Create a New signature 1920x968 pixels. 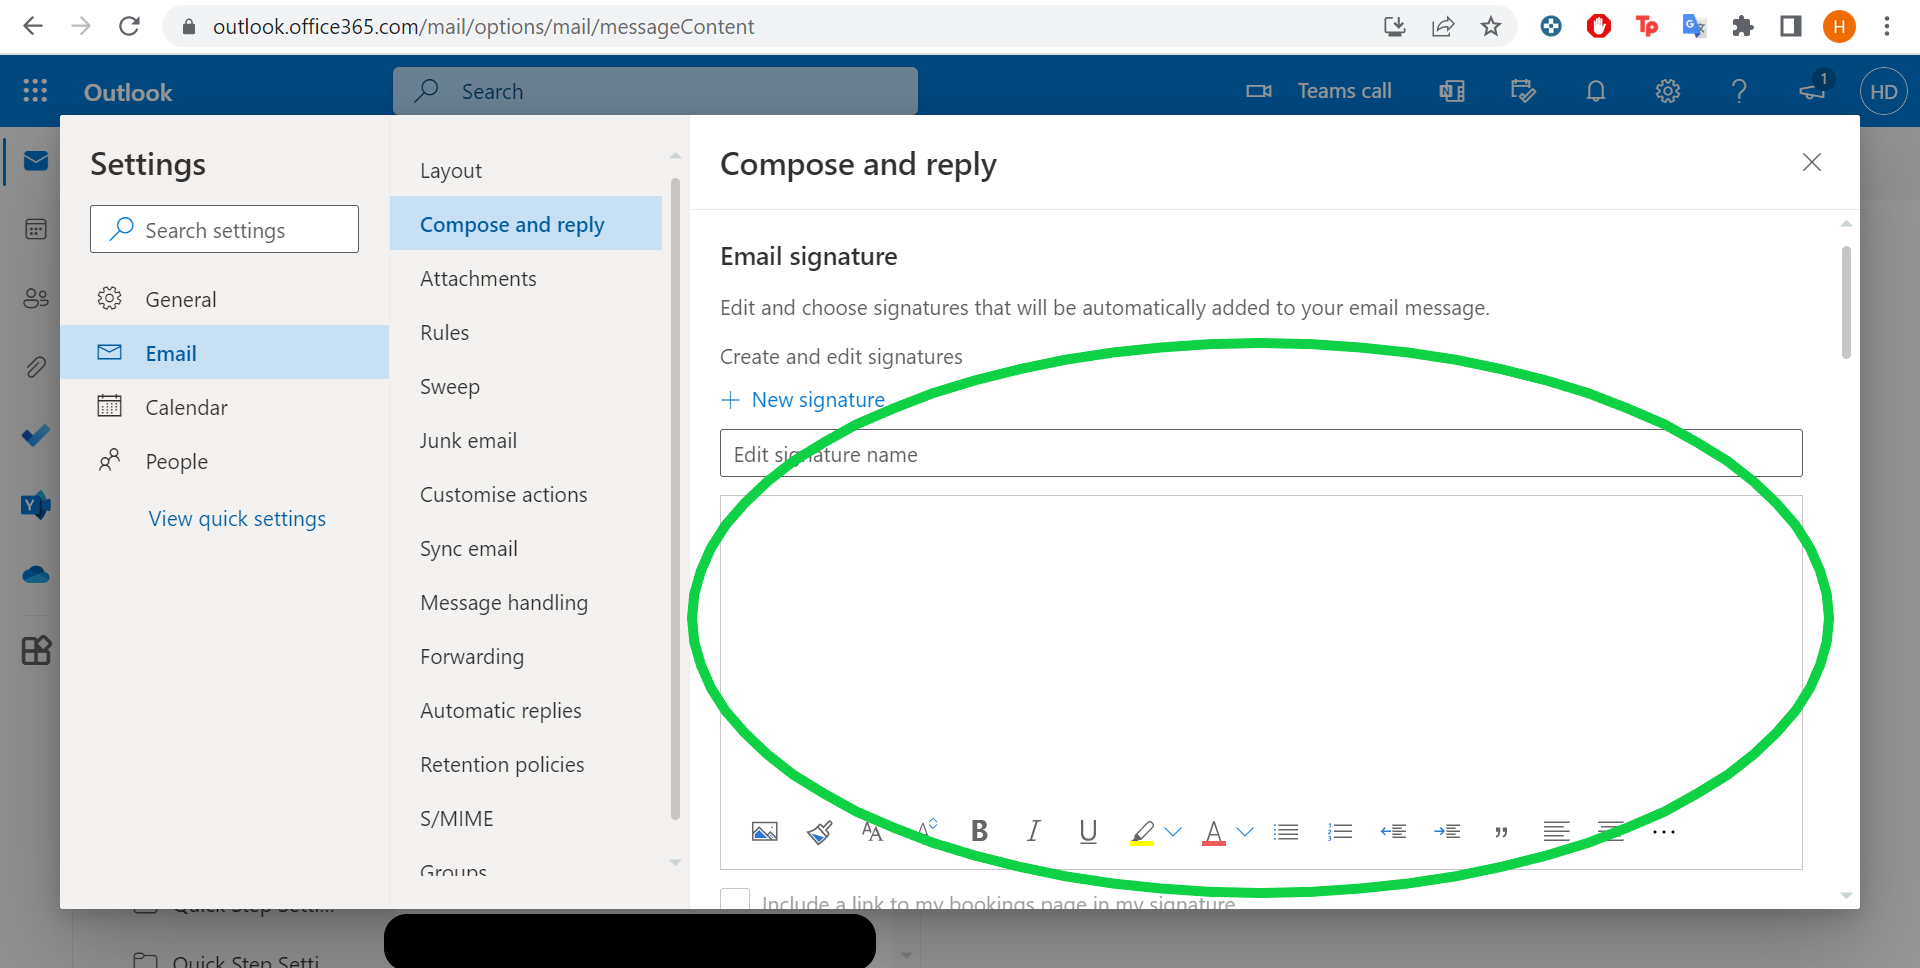point(803,400)
